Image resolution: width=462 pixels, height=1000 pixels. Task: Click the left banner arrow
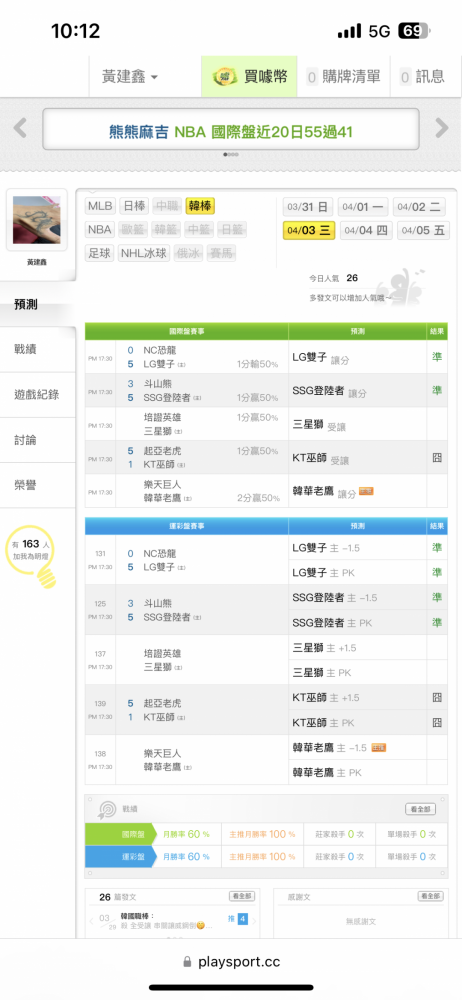pos(20,128)
